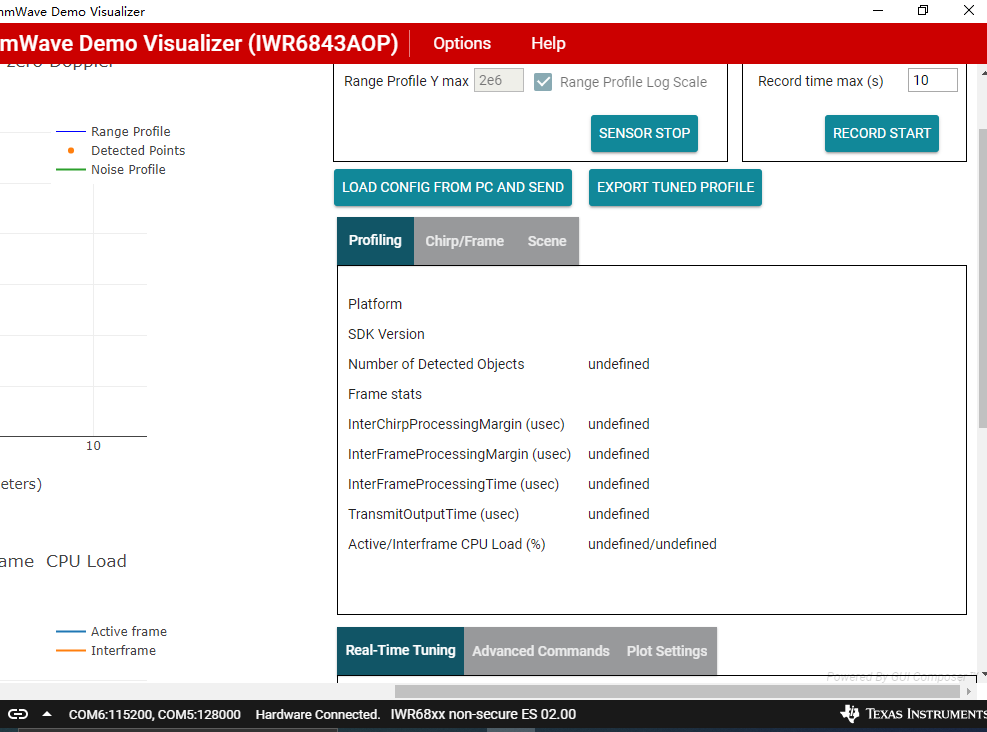Click the horizontal scrollbar right arrow
The width and height of the screenshot is (987, 732).
click(x=969, y=691)
